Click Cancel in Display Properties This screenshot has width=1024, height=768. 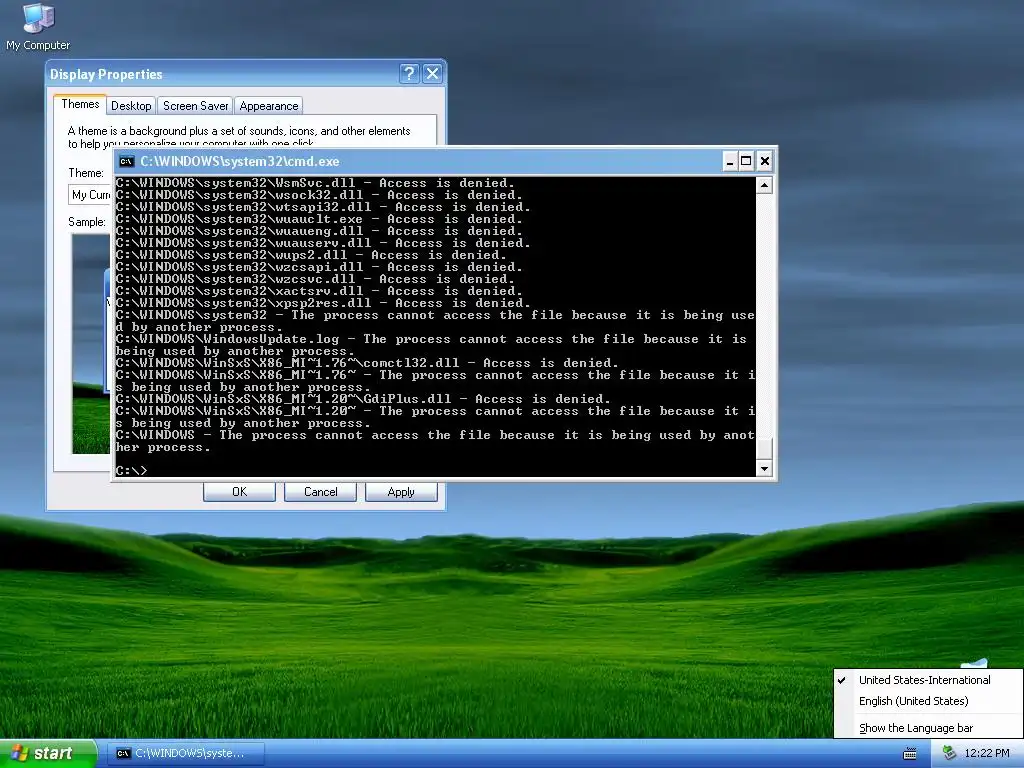[320, 492]
